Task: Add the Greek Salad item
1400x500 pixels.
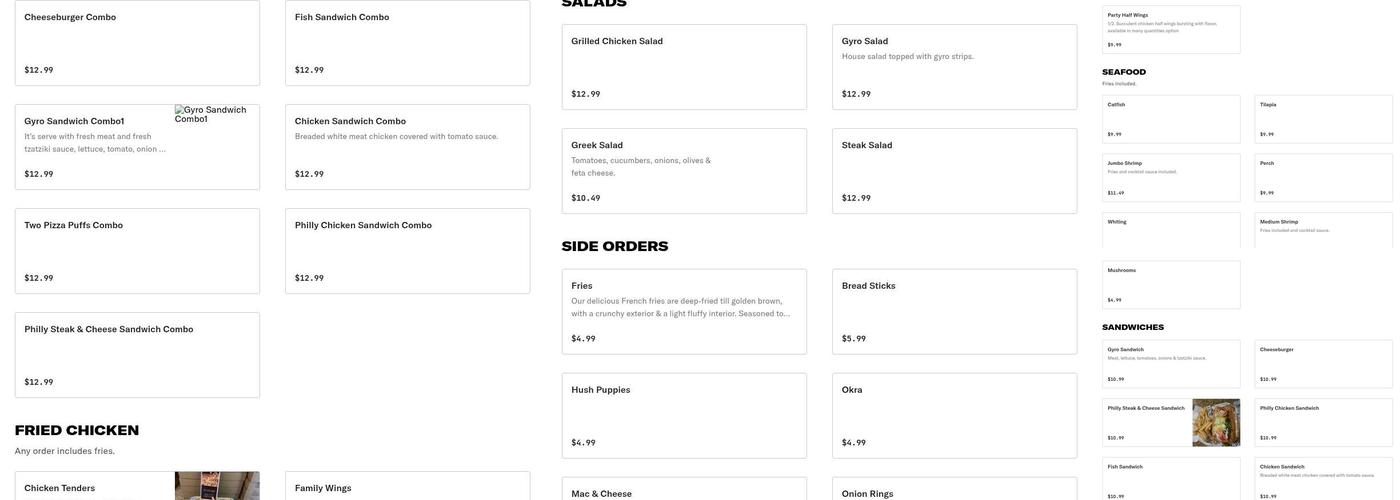Action: 684,171
